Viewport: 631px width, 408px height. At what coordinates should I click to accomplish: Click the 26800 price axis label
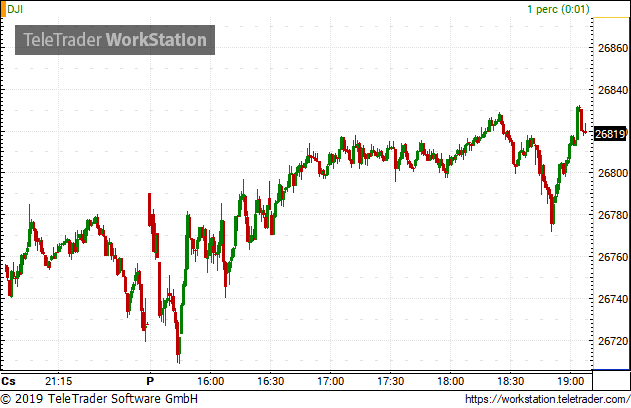613,173
